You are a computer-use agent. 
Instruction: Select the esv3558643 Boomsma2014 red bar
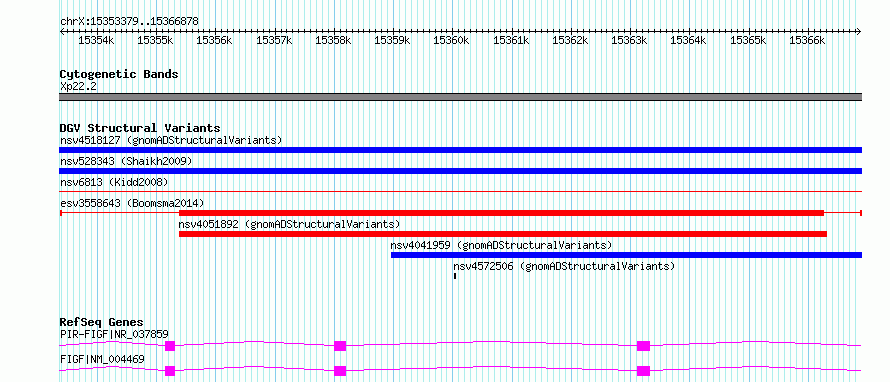pos(501,213)
